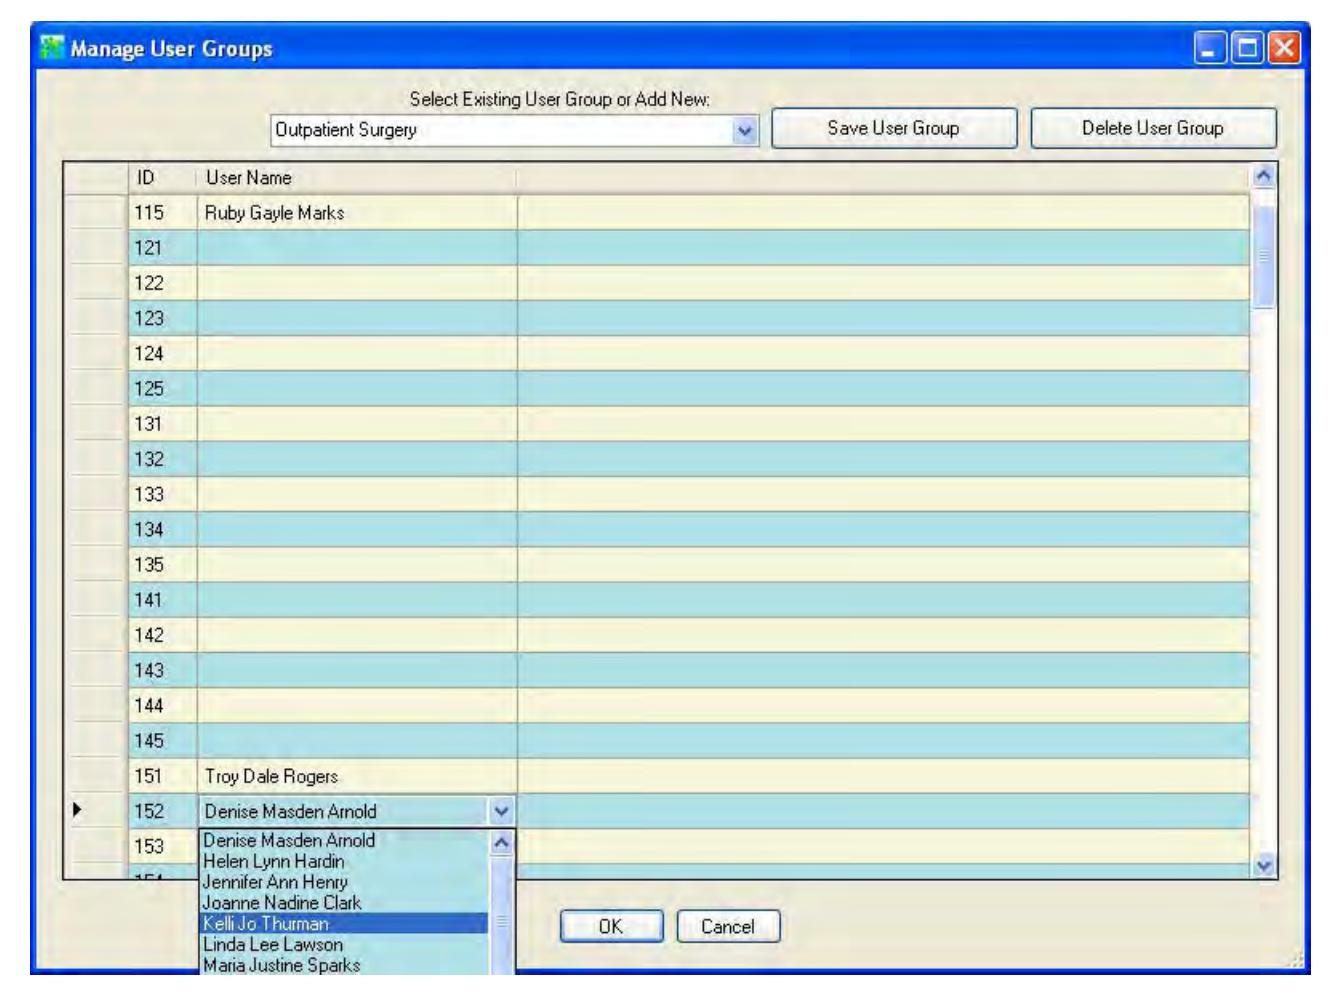
Task: Click the scroll up arrow in the name dropdown list
Action: tap(501, 842)
